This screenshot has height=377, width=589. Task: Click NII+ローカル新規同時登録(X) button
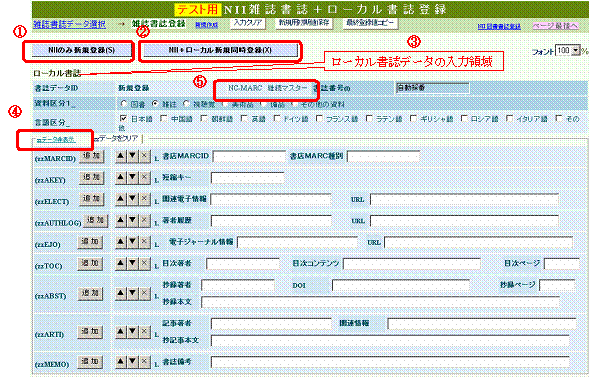coord(220,50)
